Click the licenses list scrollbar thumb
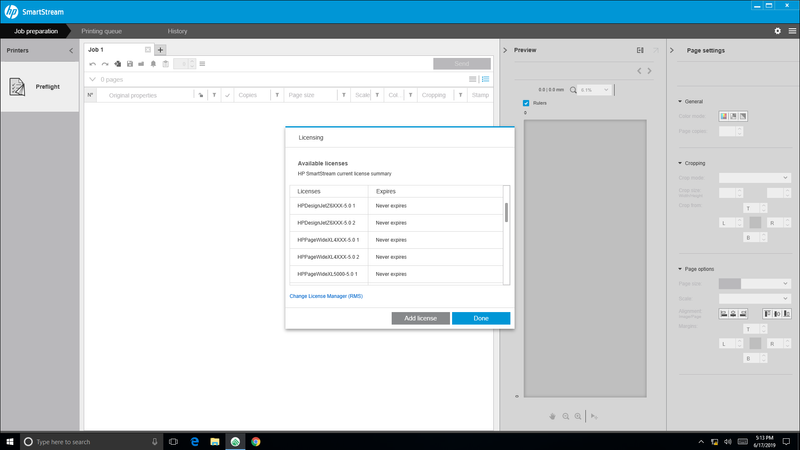Screen dimensions: 800x450 [x=506, y=212]
